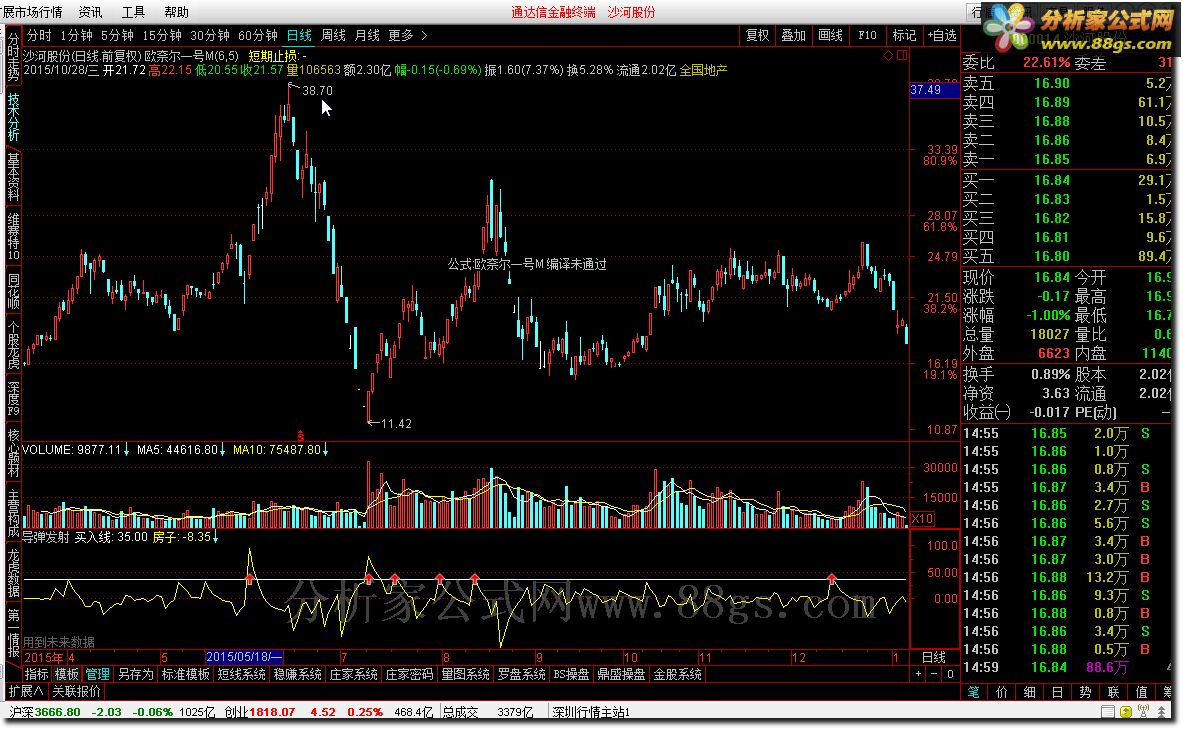The width and height of the screenshot is (1183, 729).
Task: Select the 管理 bottom tab
Action: (x=97, y=674)
